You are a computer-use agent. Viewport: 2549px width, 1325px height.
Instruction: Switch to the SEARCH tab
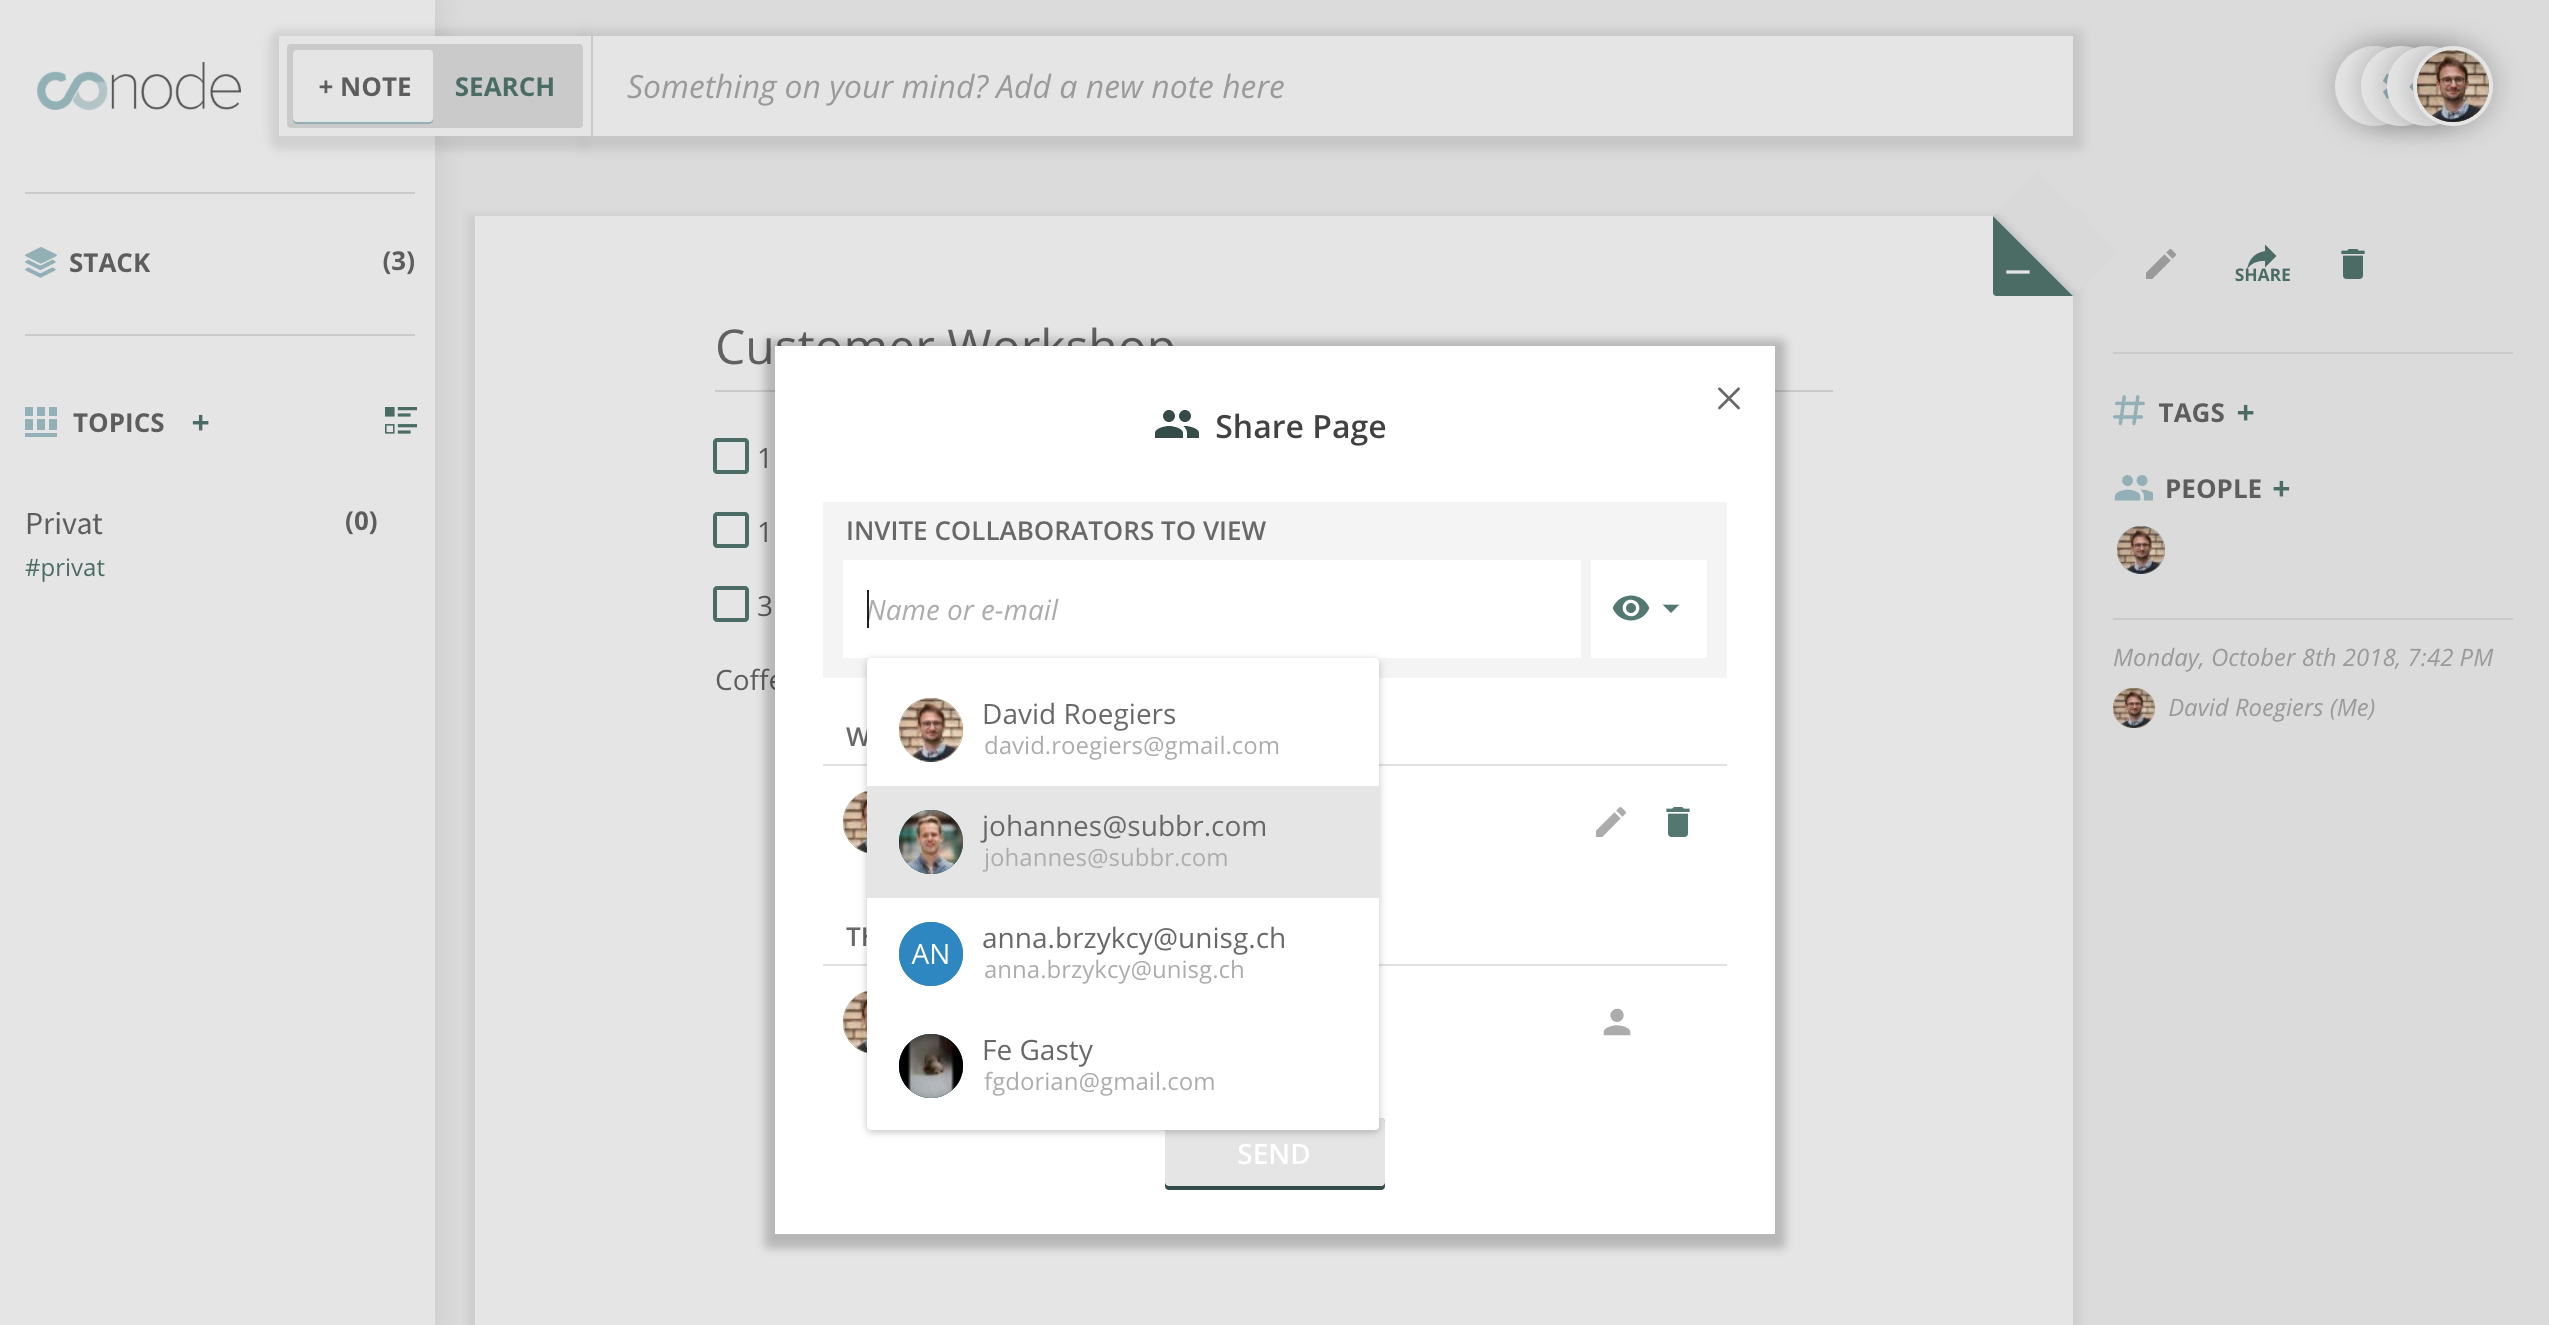tap(504, 87)
